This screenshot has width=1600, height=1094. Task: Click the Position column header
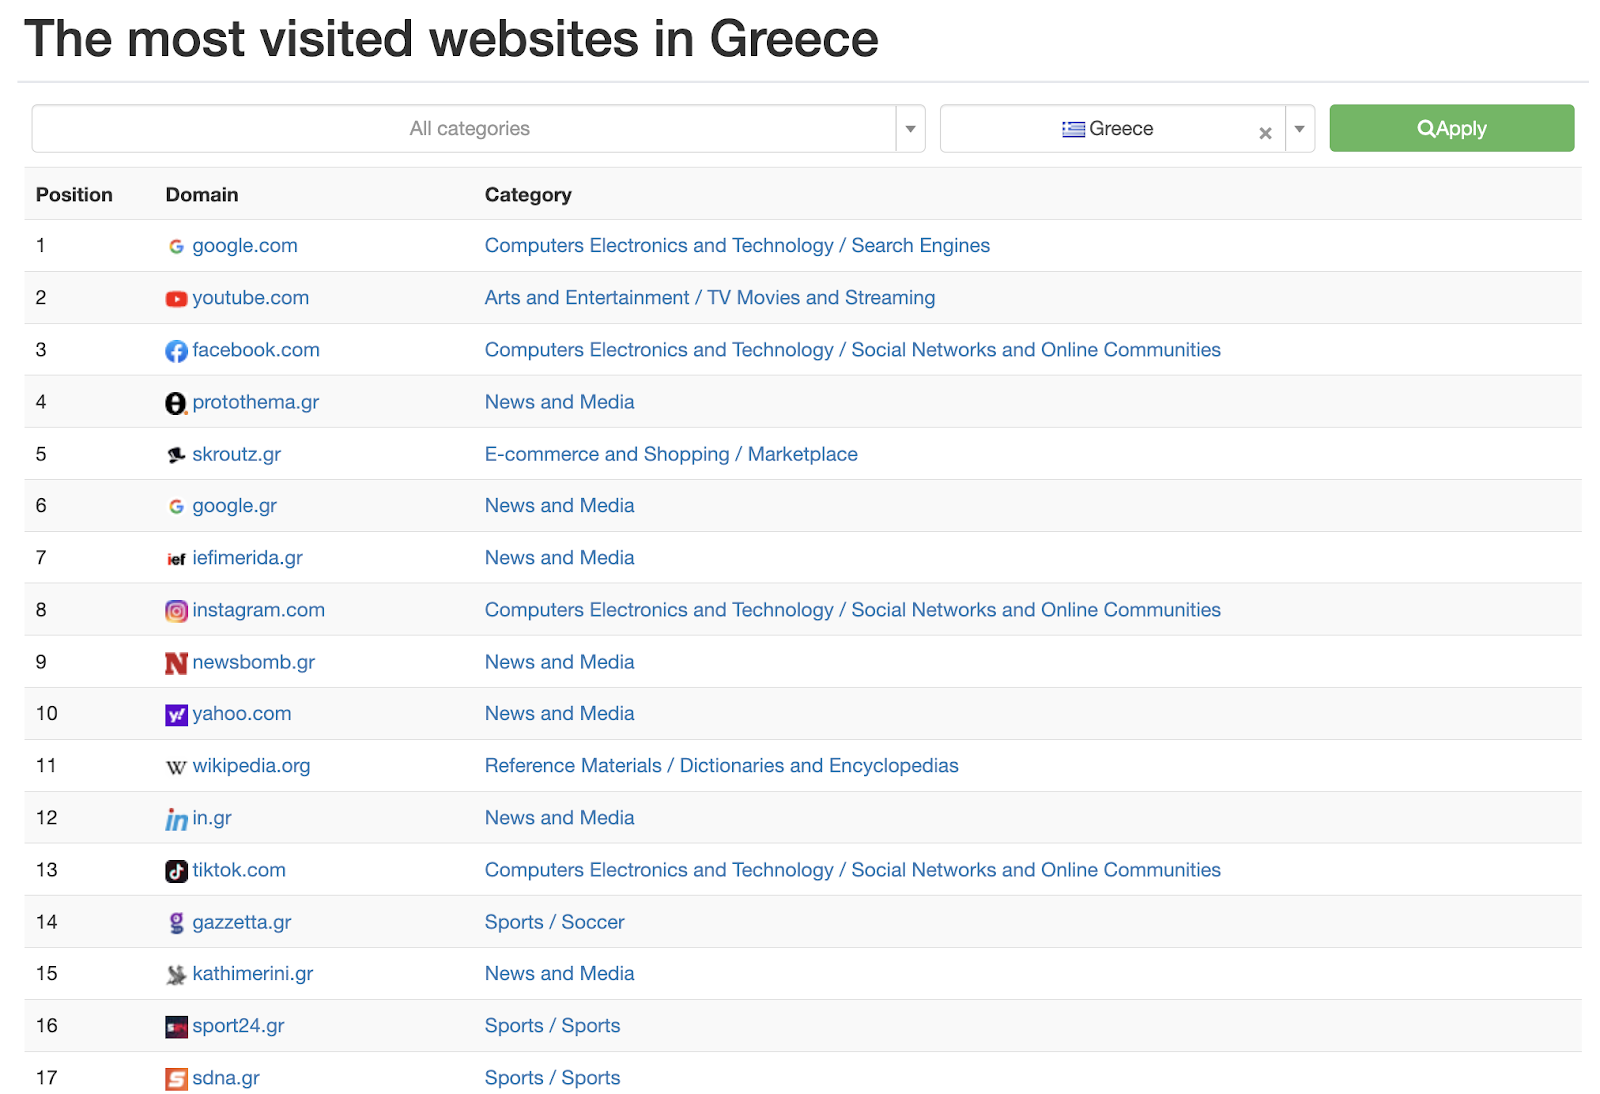tap(74, 195)
